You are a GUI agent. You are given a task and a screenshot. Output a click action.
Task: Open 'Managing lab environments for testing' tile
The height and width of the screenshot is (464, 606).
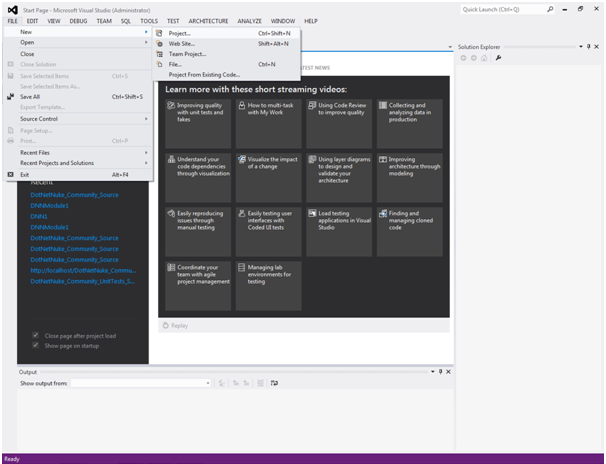coord(269,286)
